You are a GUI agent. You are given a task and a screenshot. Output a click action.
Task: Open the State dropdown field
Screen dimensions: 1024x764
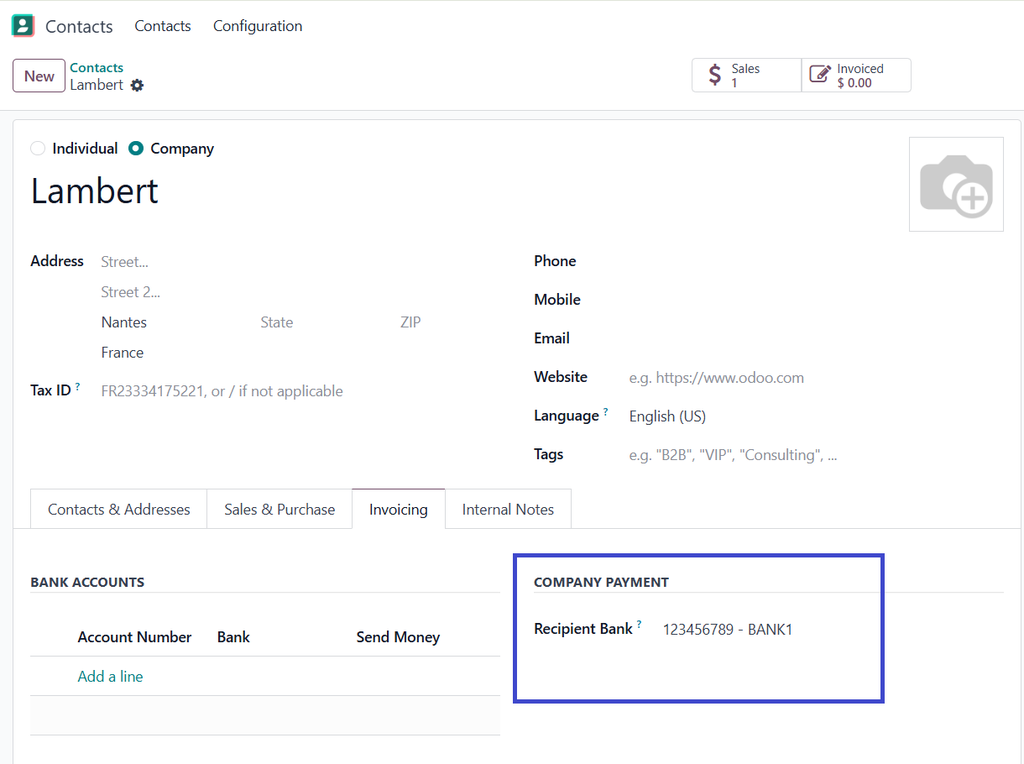tap(325, 323)
